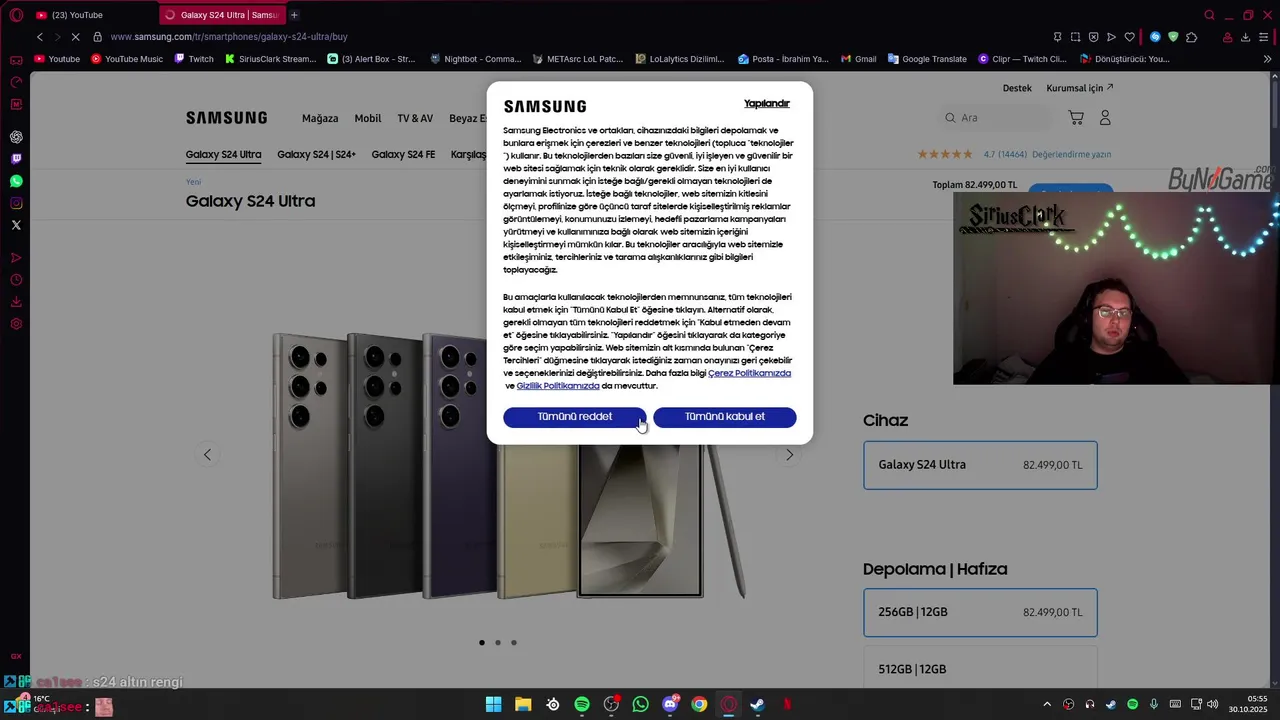The height and width of the screenshot is (720, 1280).
Task: Open the Samsung shopping cart
Action: pos(1076,118)
